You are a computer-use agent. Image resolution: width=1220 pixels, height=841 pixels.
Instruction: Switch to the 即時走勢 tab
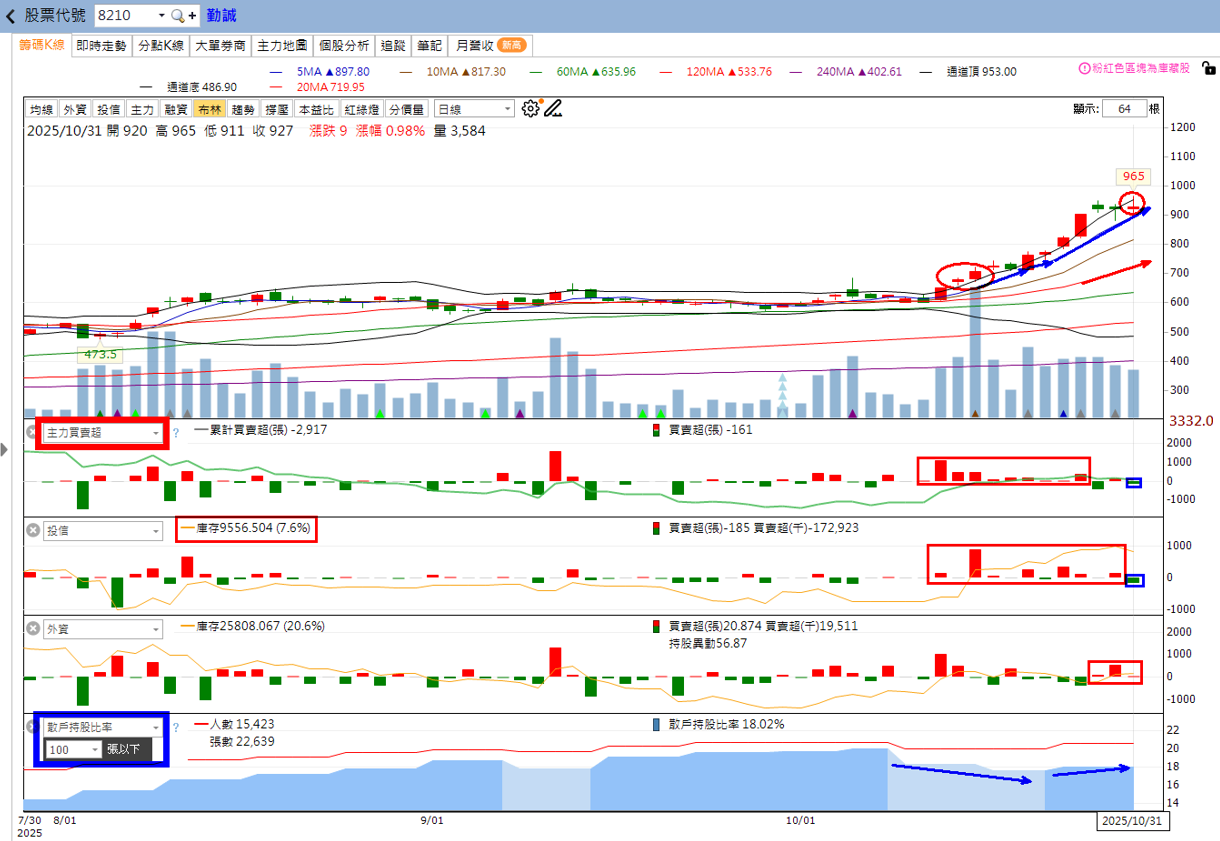(x=101, y=45)
